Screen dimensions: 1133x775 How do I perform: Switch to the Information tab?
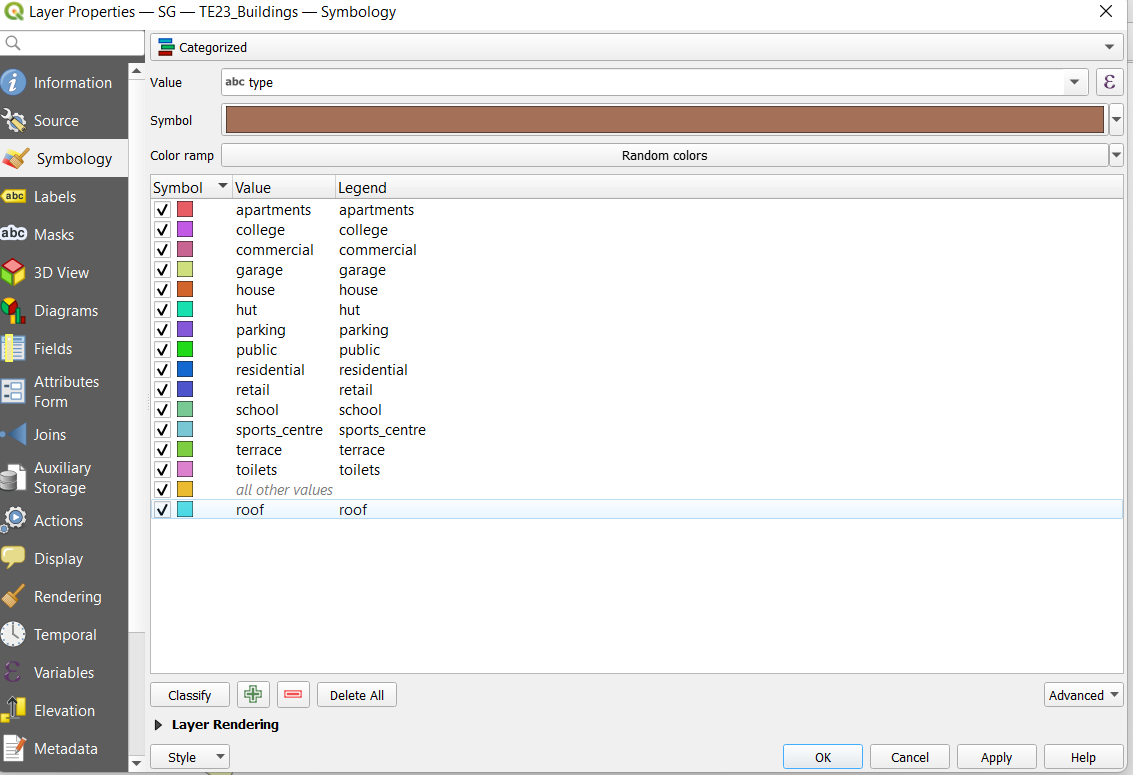pyautogui.click(x=72, y=83)
